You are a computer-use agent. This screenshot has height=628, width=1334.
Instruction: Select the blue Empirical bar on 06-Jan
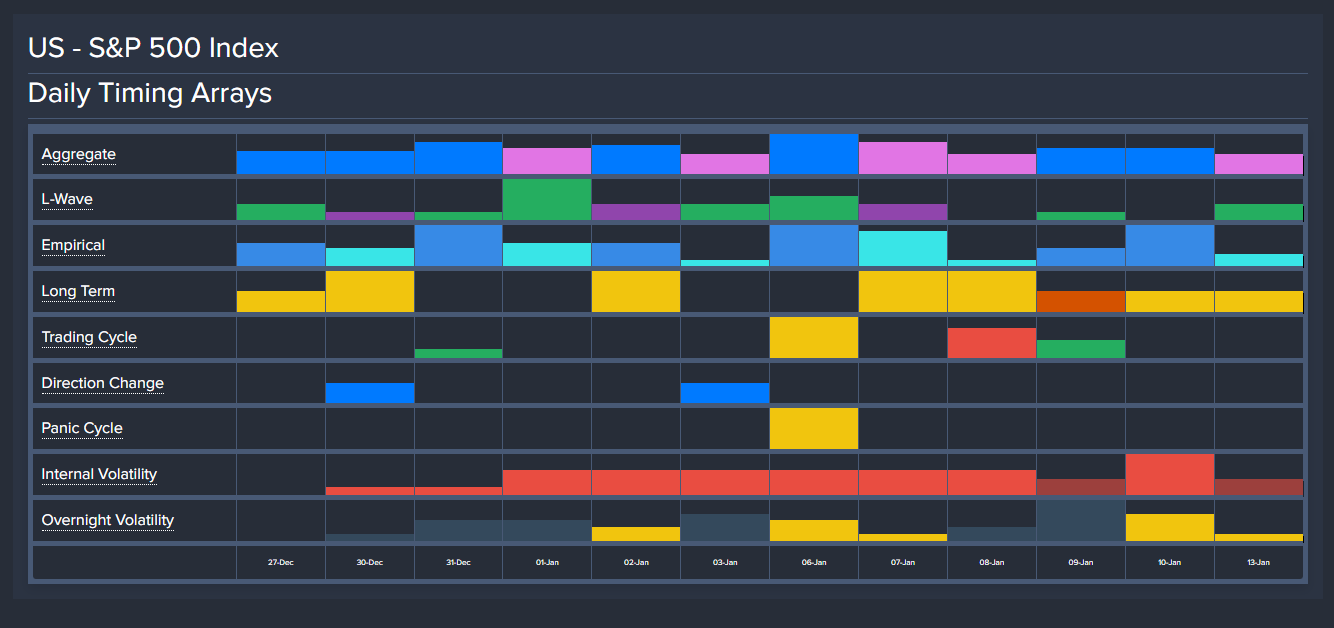click(x=814, y=245)
